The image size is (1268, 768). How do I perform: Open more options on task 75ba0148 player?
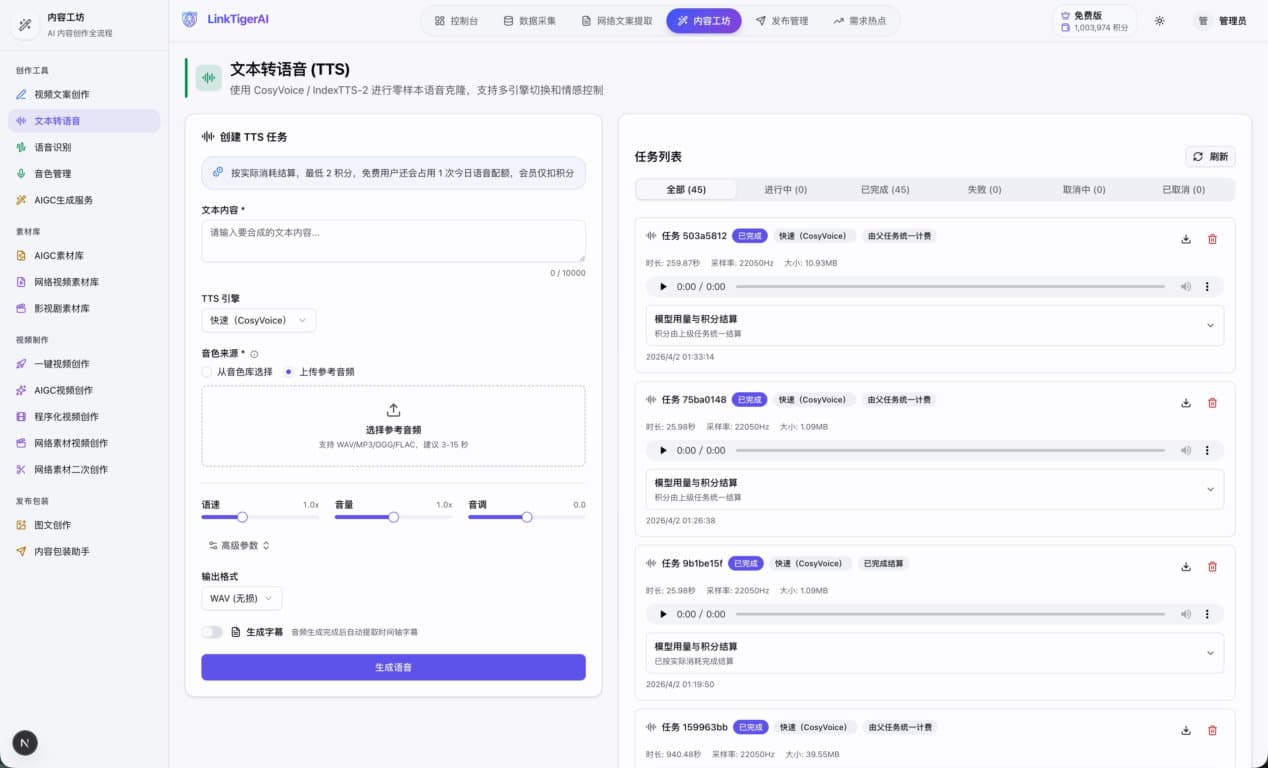pos(1207,451)
